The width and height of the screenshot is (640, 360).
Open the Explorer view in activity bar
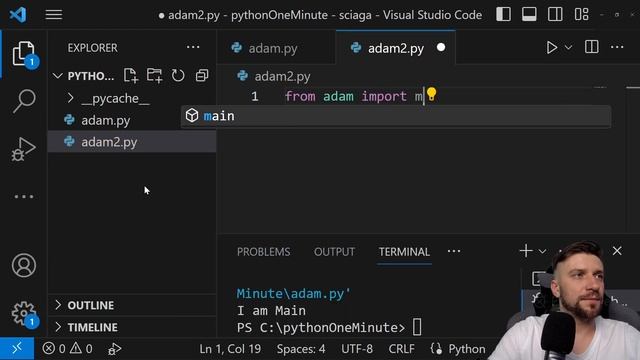[24, 53]
